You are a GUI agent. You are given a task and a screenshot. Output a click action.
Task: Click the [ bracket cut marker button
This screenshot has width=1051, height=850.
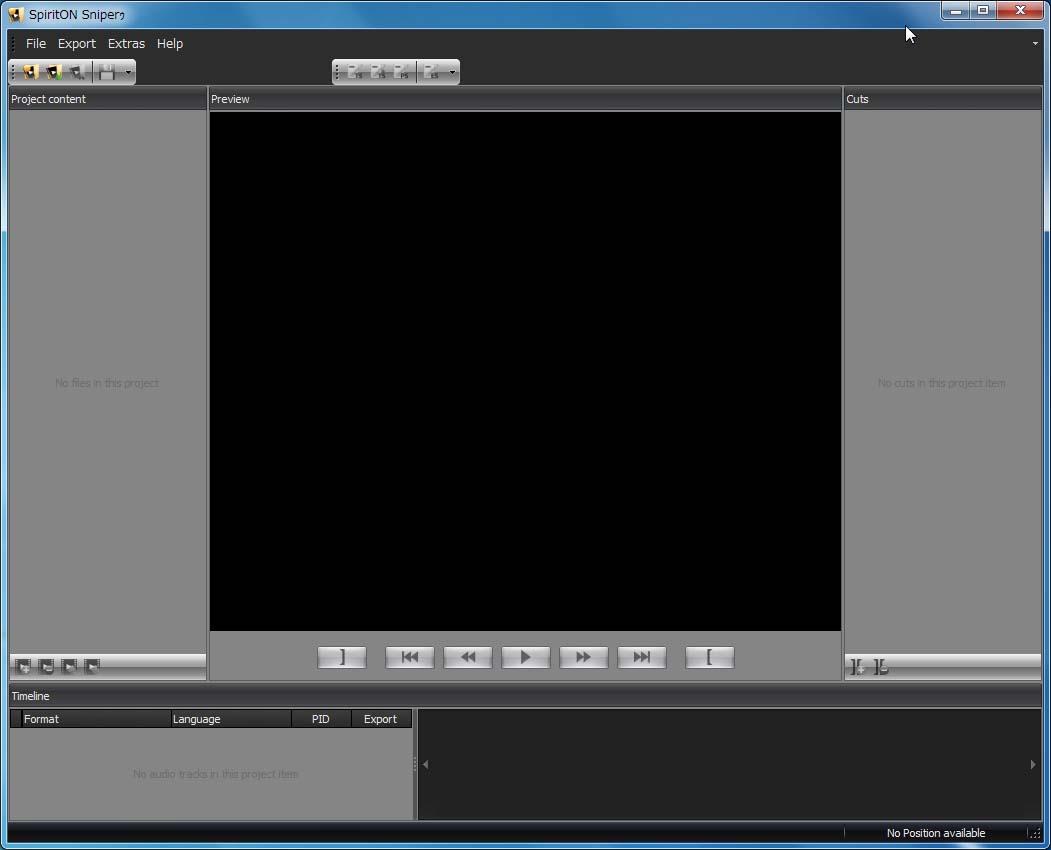click(x=710, y=658)
